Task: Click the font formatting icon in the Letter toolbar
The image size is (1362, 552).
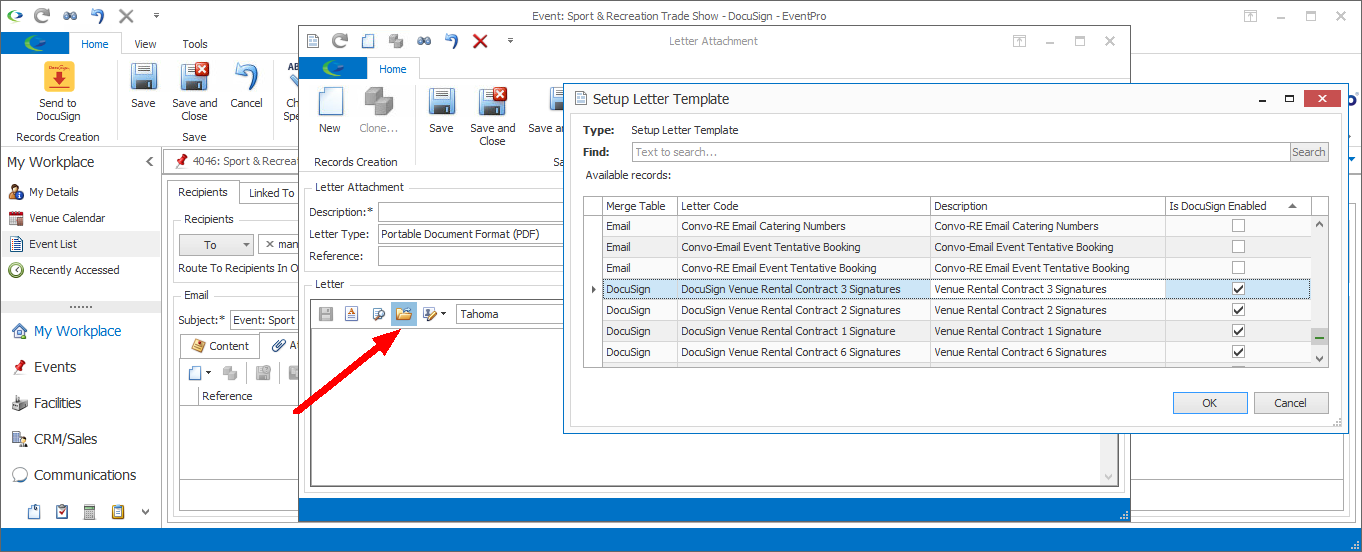Action: (351, 314)
